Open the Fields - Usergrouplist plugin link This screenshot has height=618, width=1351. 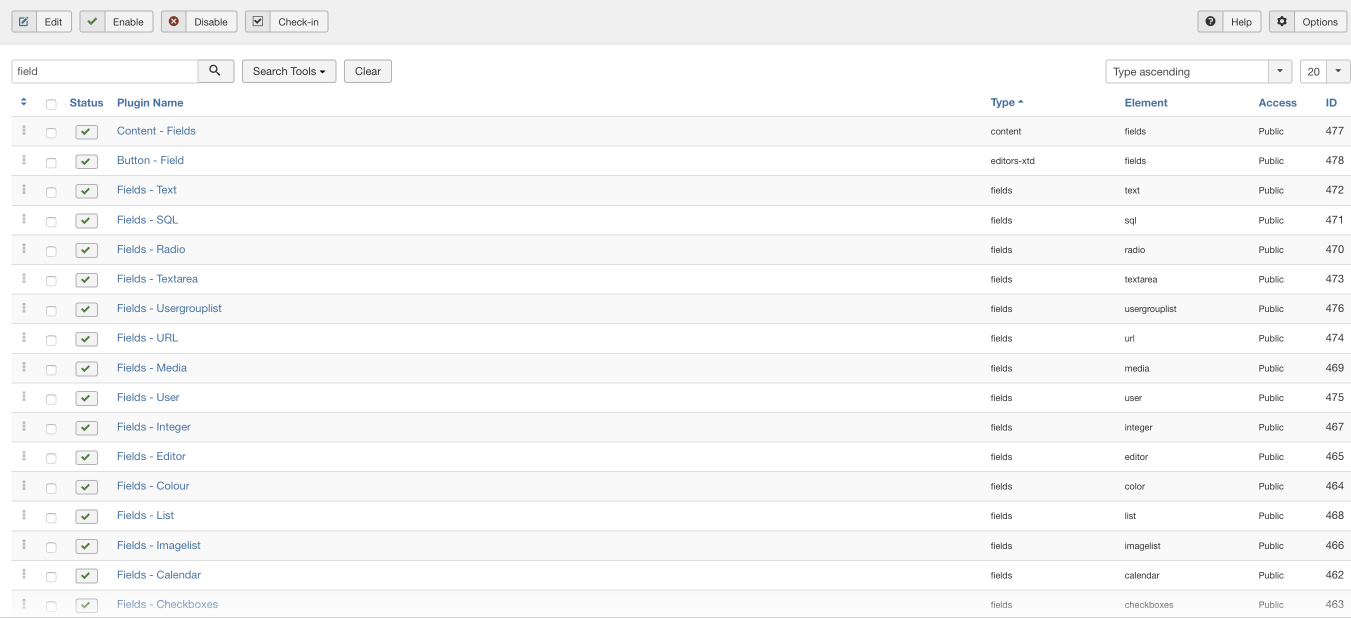point(169,308)
